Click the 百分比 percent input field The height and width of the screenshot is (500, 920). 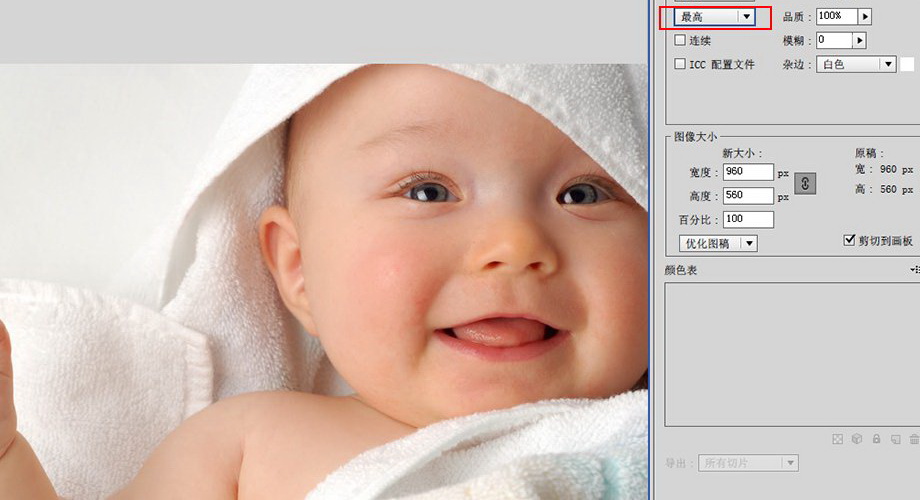(748, 219)
